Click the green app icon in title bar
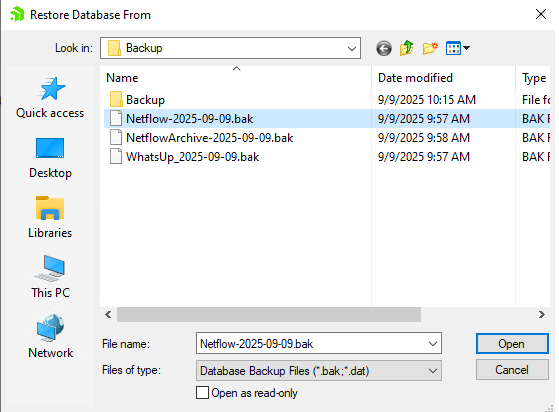The image size is (559, 412). pos(17,15)
